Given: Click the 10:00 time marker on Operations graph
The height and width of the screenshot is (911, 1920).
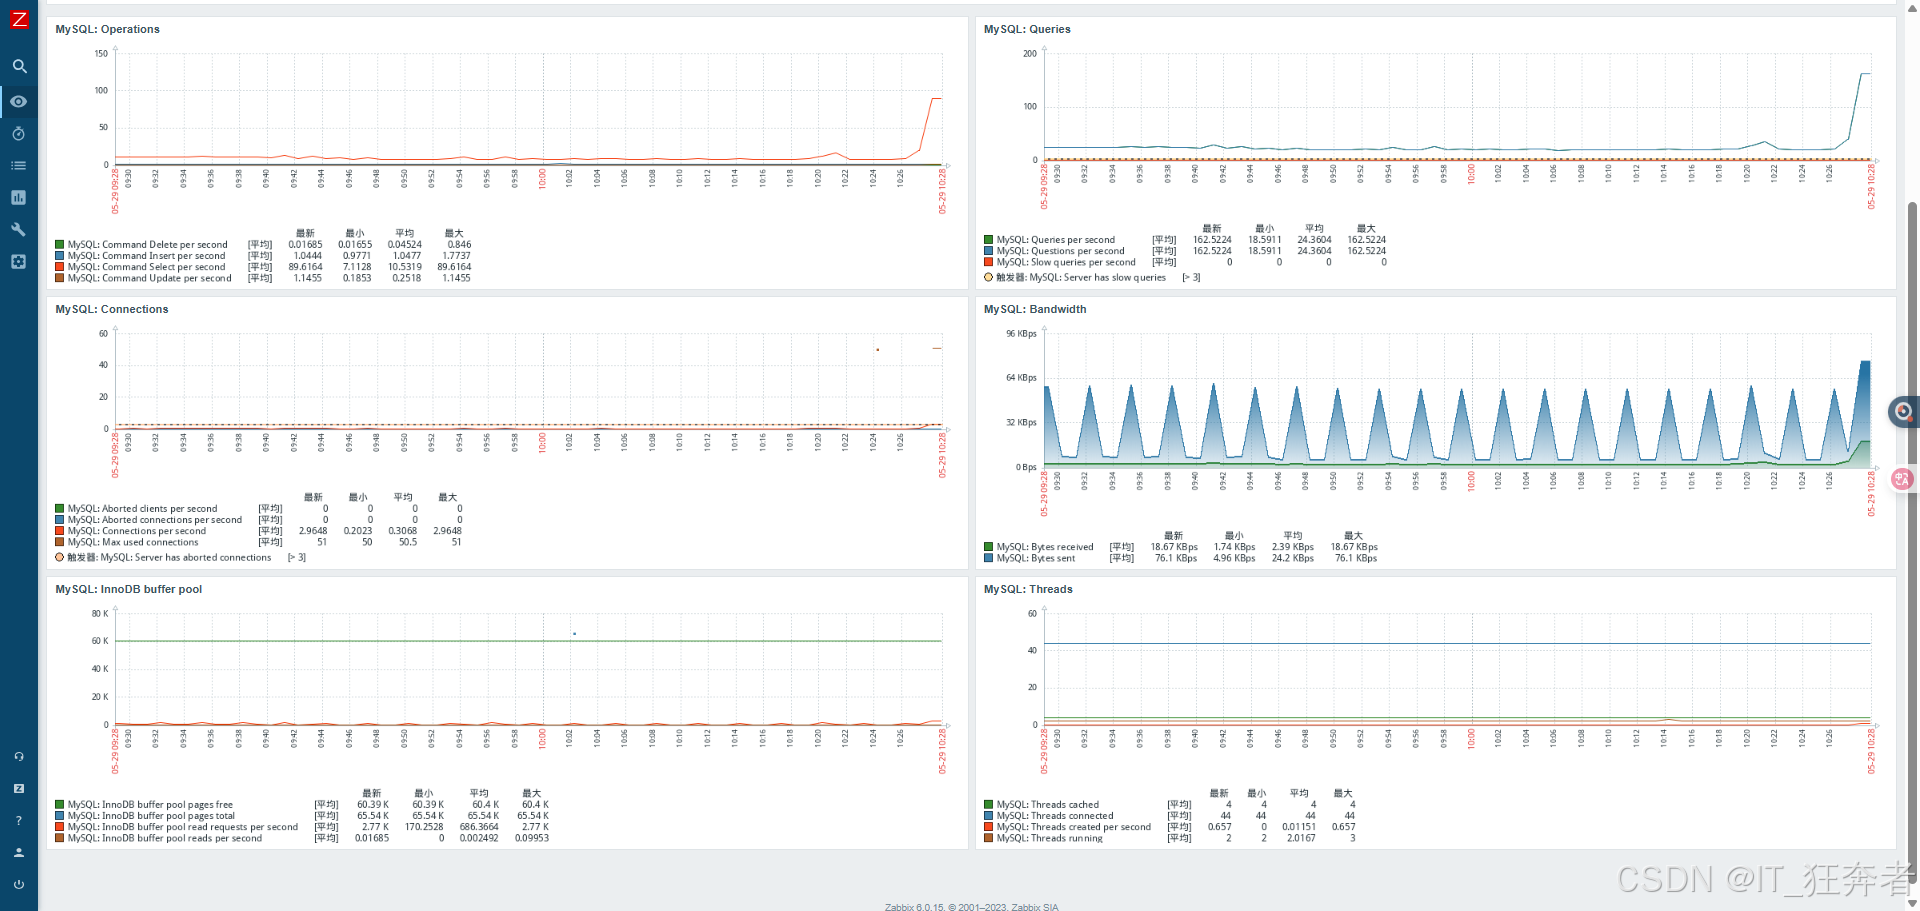Looking at the screenshot, I should pos(543,179).
